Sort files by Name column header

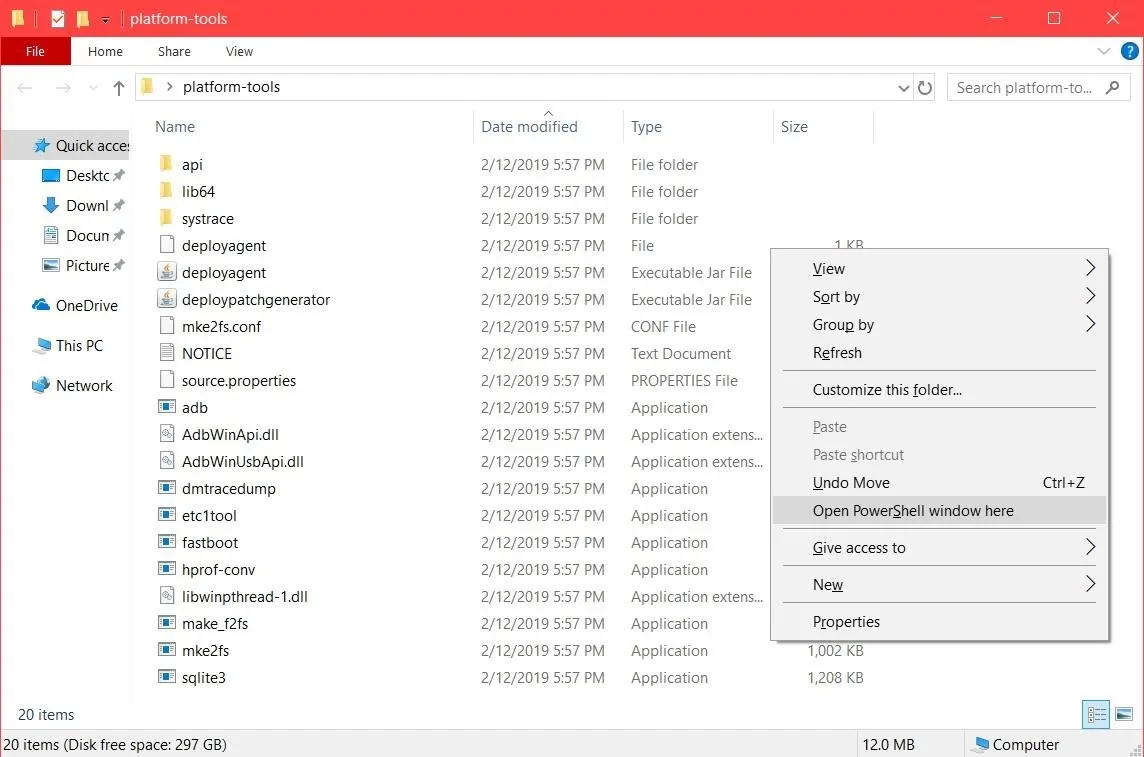[x=175, y=126]
